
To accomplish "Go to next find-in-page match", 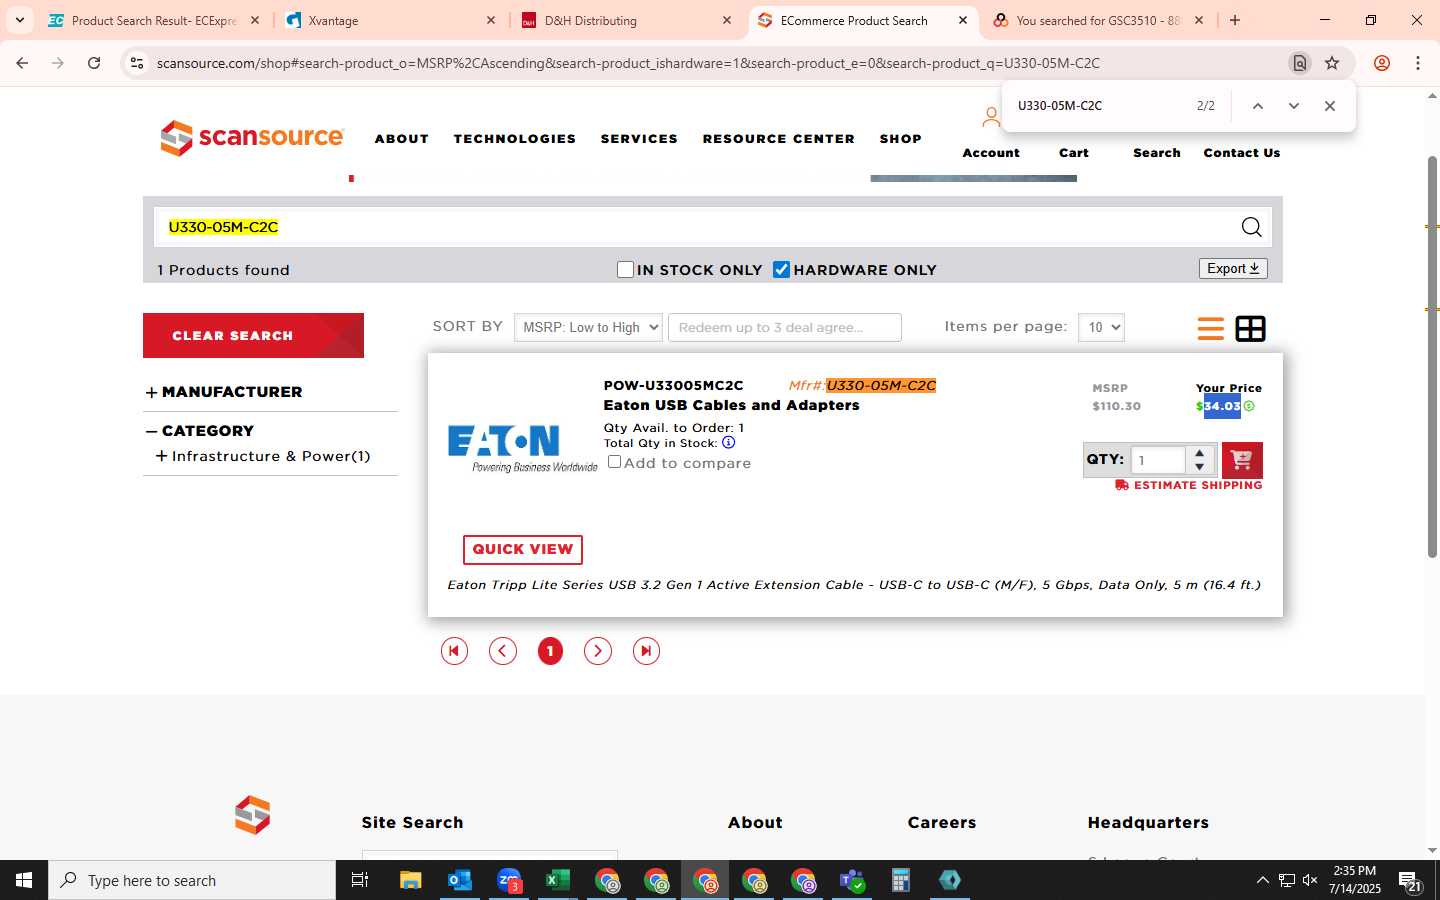I will 1293,106.
